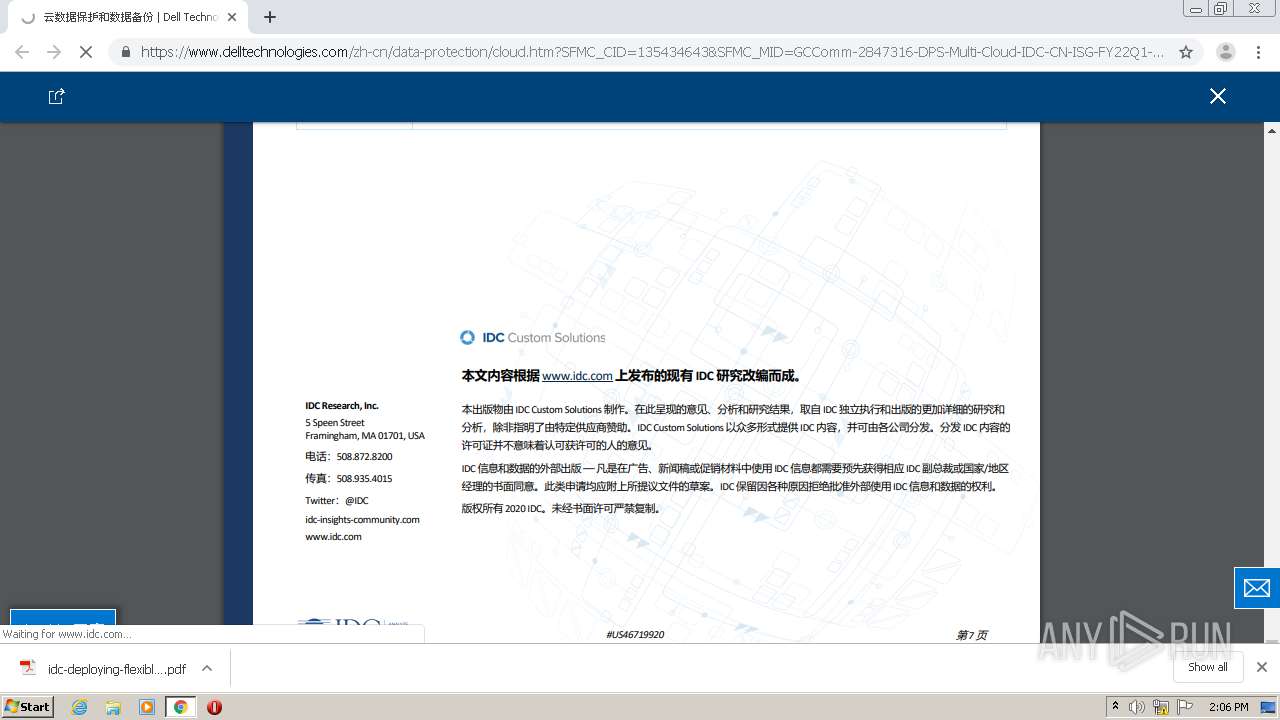Click the idc-insights-community.com text
The image size is (1280, 720).
[362, 519]
